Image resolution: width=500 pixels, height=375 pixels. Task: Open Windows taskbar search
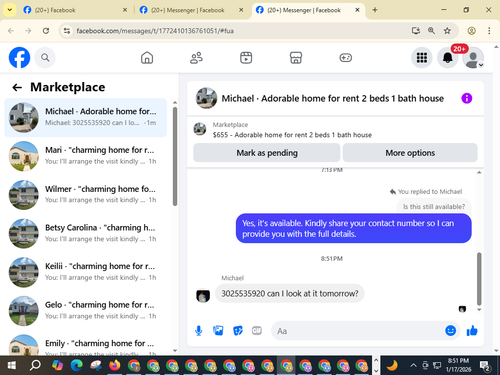(x=35, y=366)
